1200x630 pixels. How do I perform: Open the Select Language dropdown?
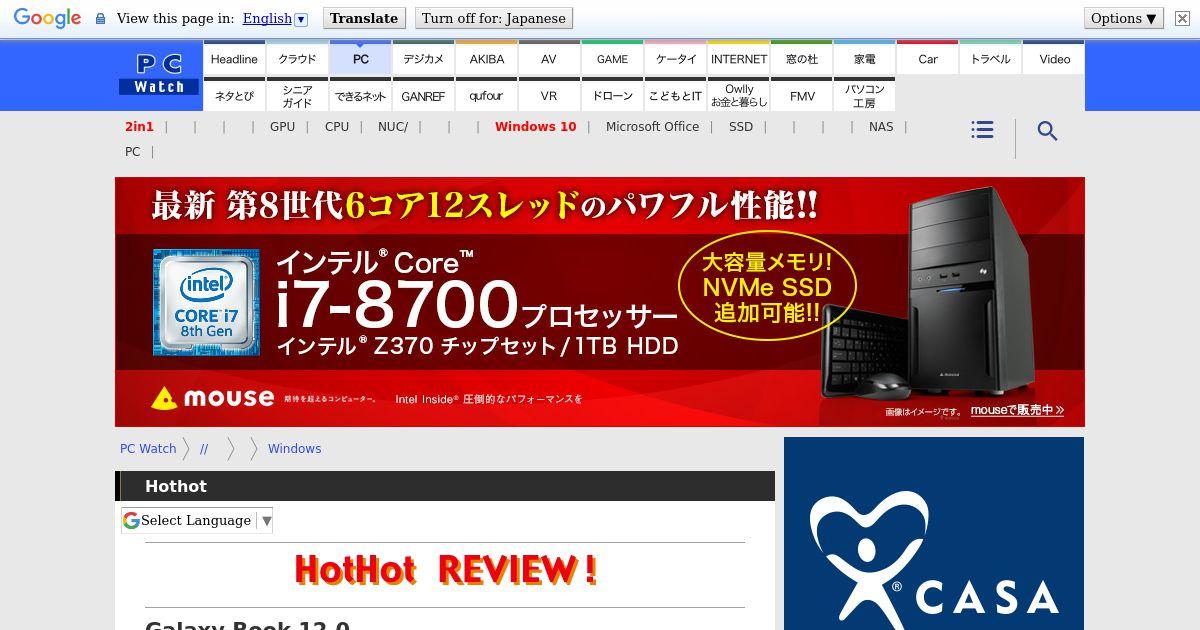pos(197,520)
